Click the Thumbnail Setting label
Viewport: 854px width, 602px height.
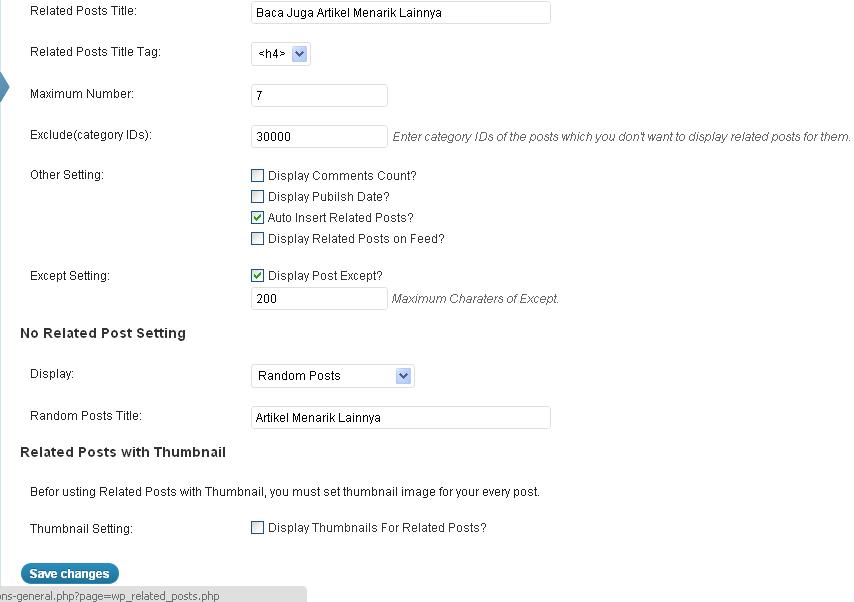click(81, 528)
